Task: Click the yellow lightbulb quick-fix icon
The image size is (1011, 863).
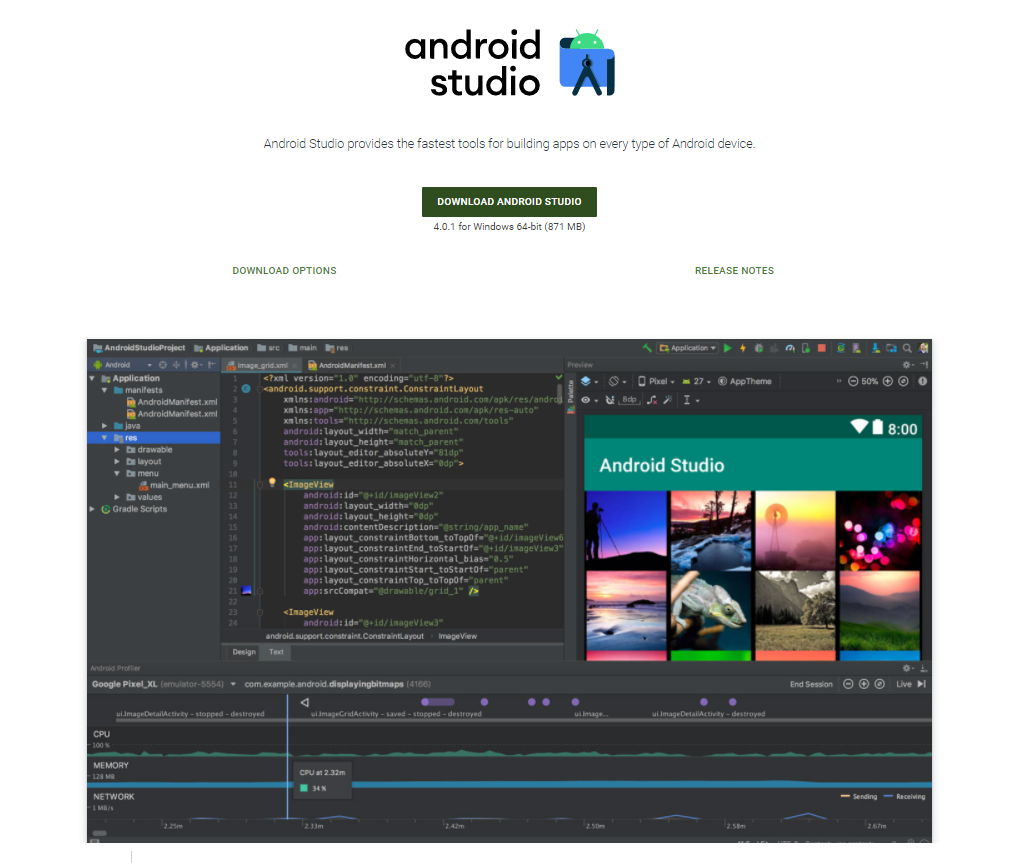Action: 272,482
